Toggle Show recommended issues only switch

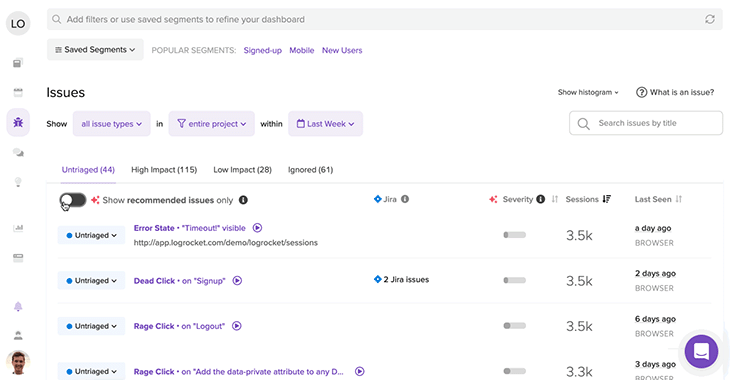(x=73, y=200)
